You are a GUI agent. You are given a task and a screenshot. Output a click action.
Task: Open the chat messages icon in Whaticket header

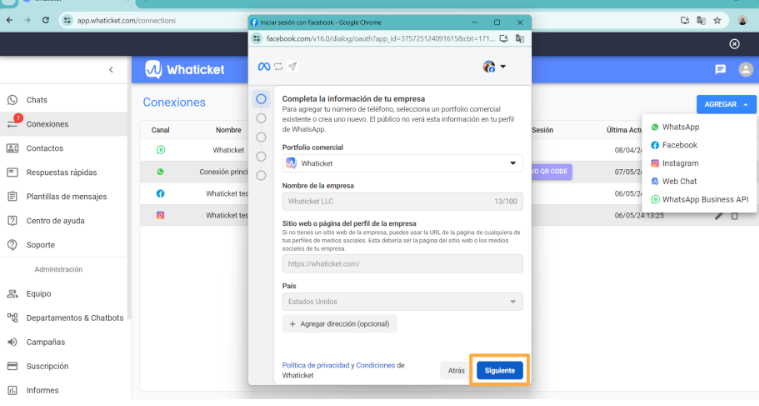720,70
